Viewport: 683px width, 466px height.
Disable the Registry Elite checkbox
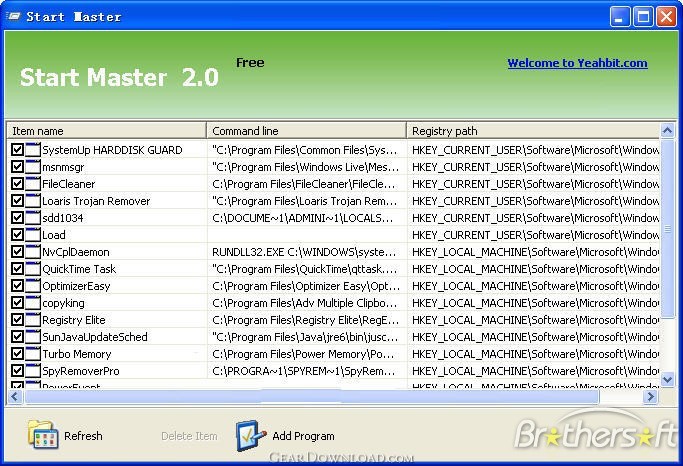17,320
